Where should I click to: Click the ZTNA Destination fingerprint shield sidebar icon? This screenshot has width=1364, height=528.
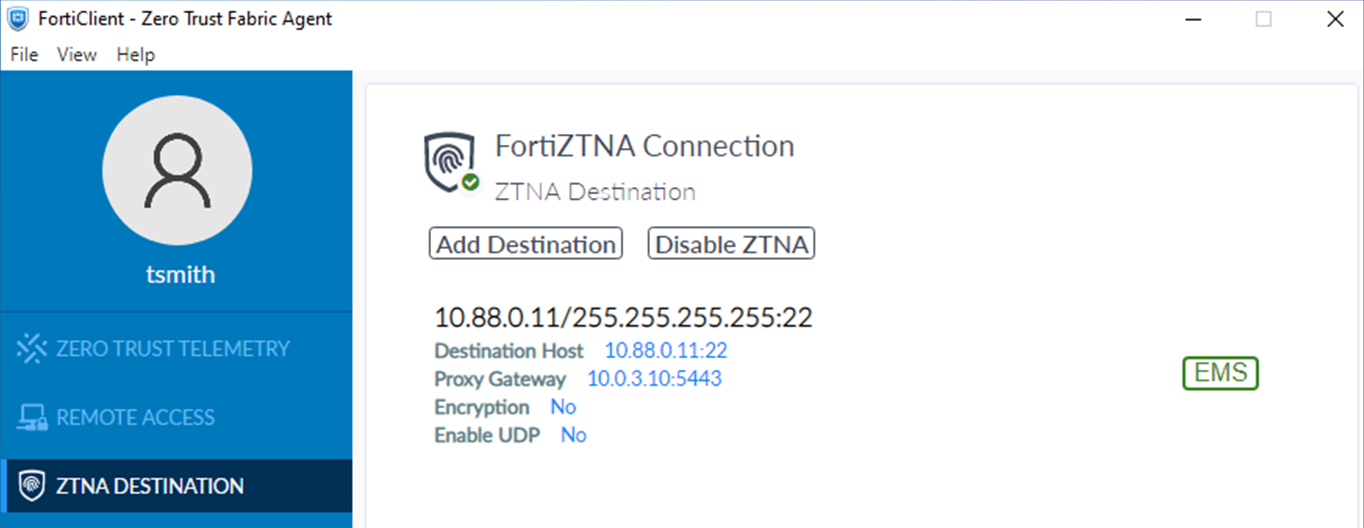(x=33, y=487)
